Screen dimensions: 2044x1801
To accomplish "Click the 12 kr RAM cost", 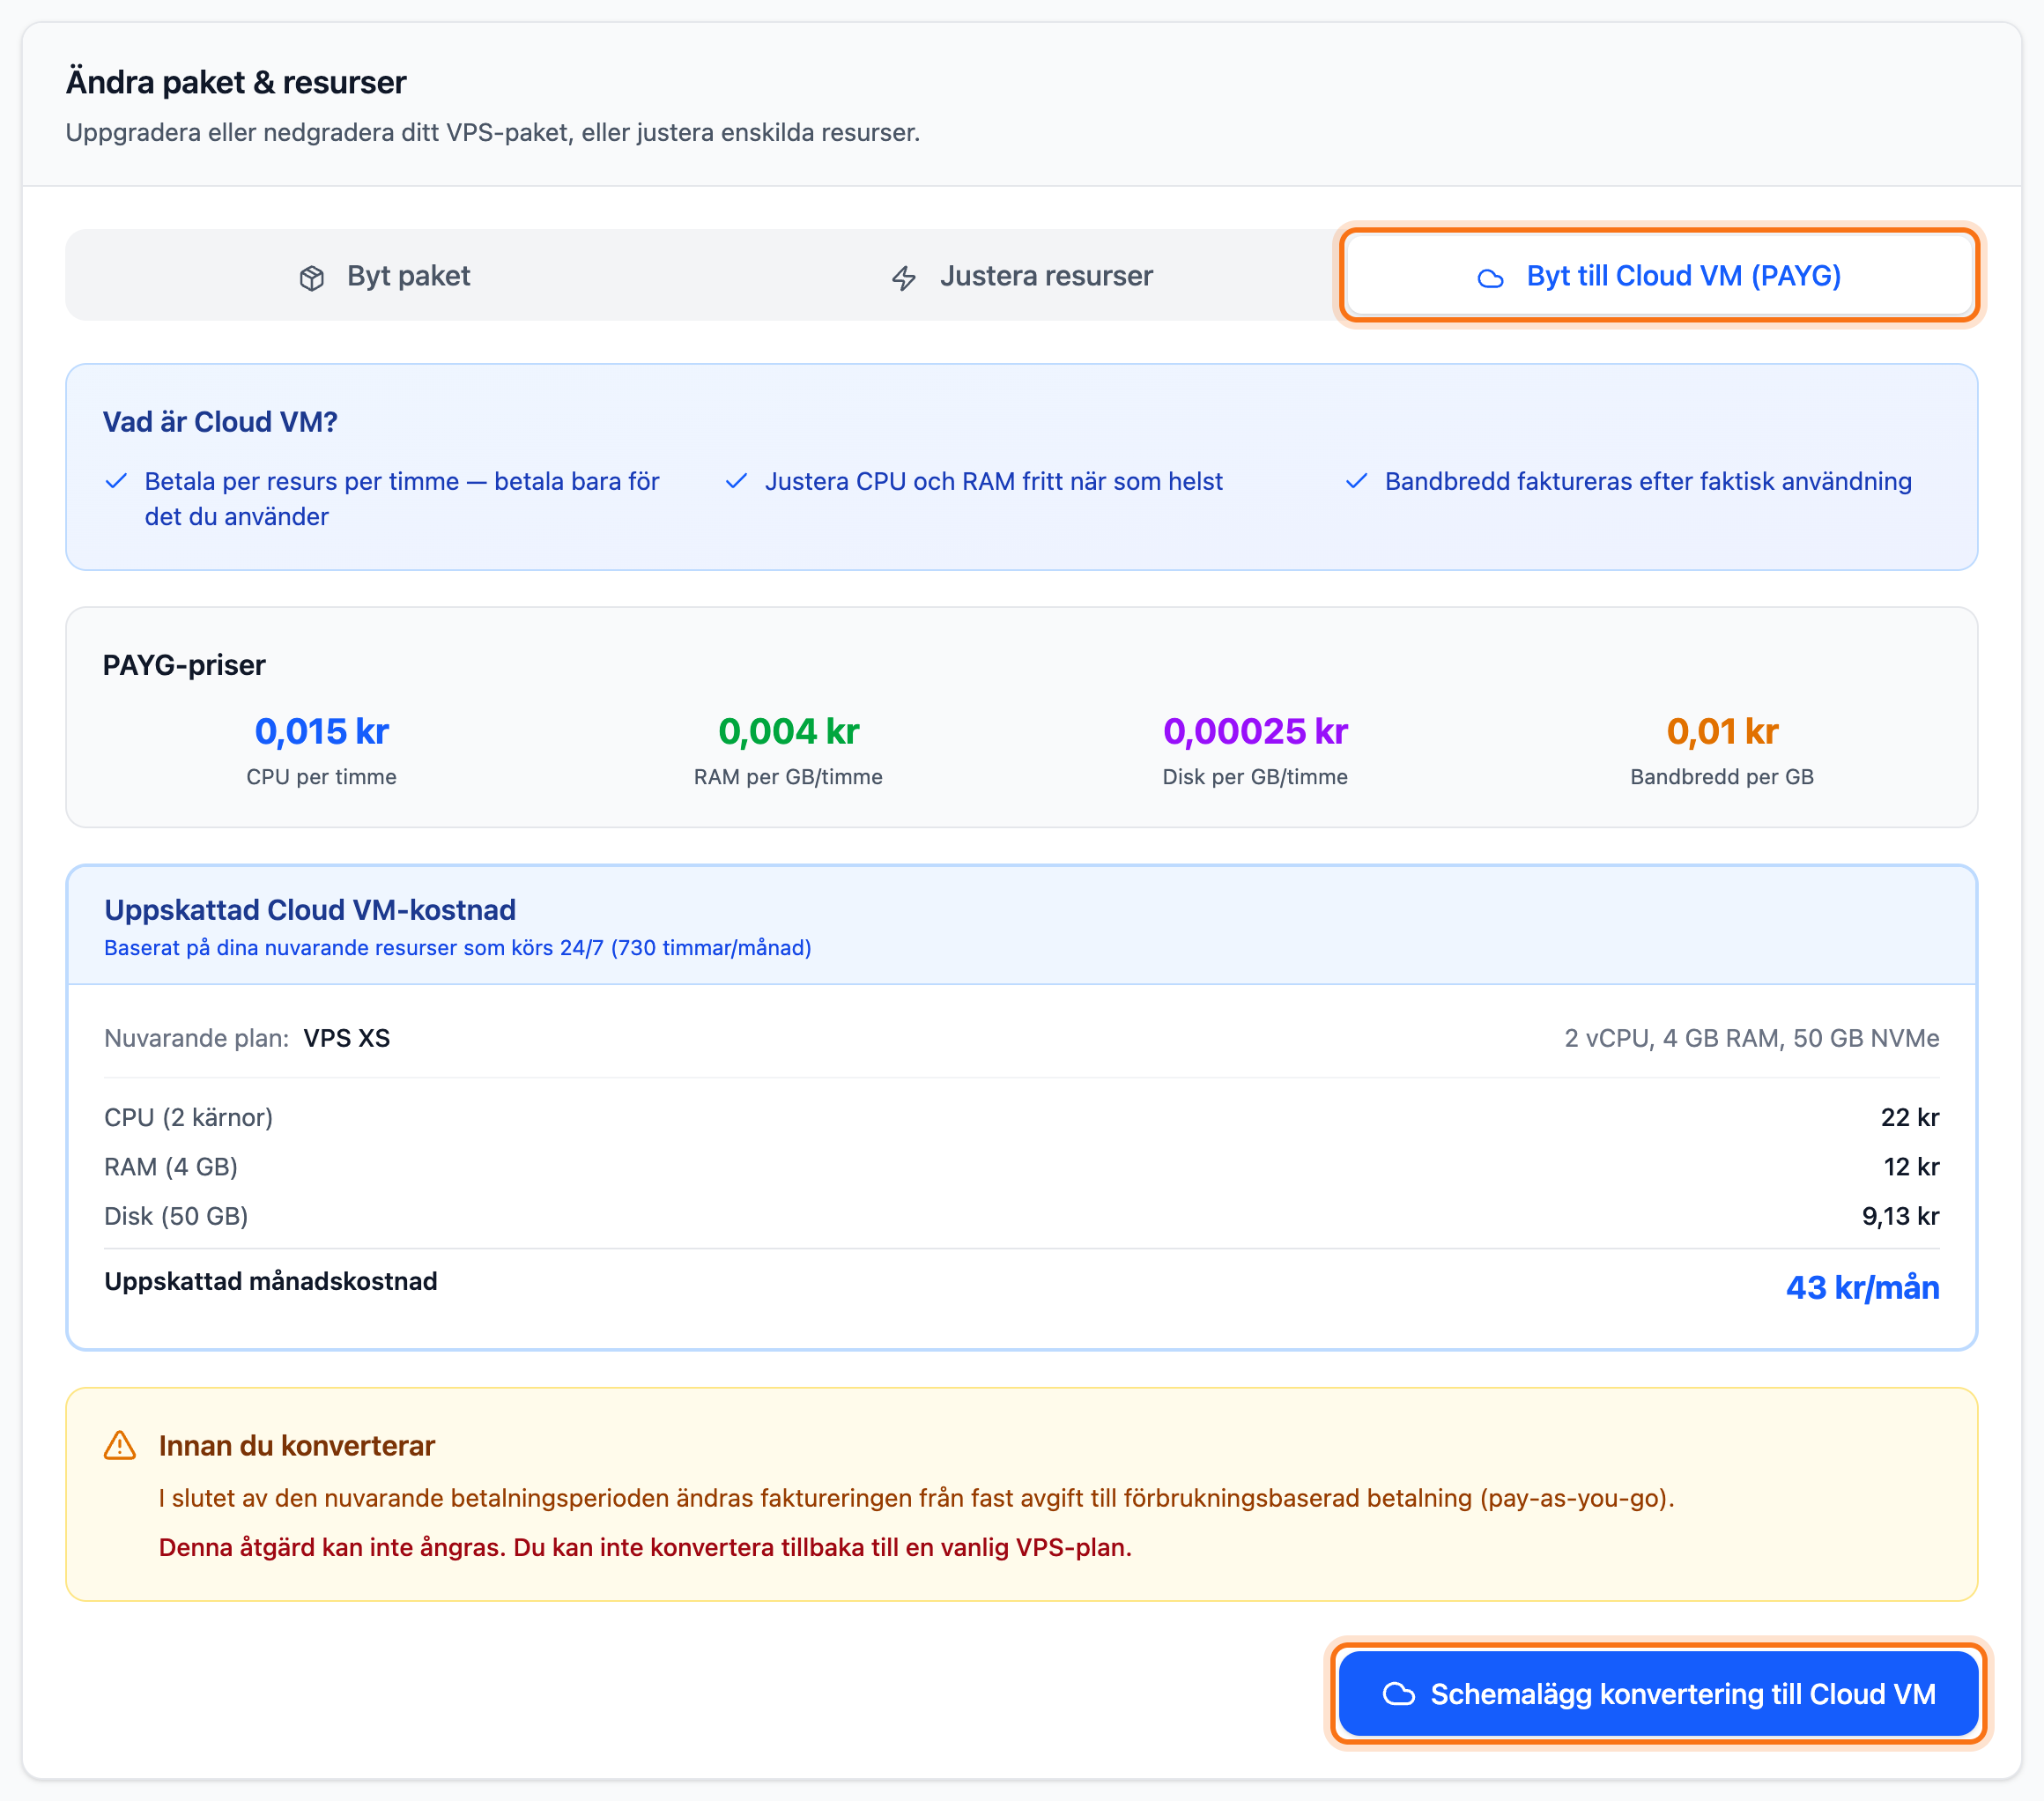I will point(1911,1167).
